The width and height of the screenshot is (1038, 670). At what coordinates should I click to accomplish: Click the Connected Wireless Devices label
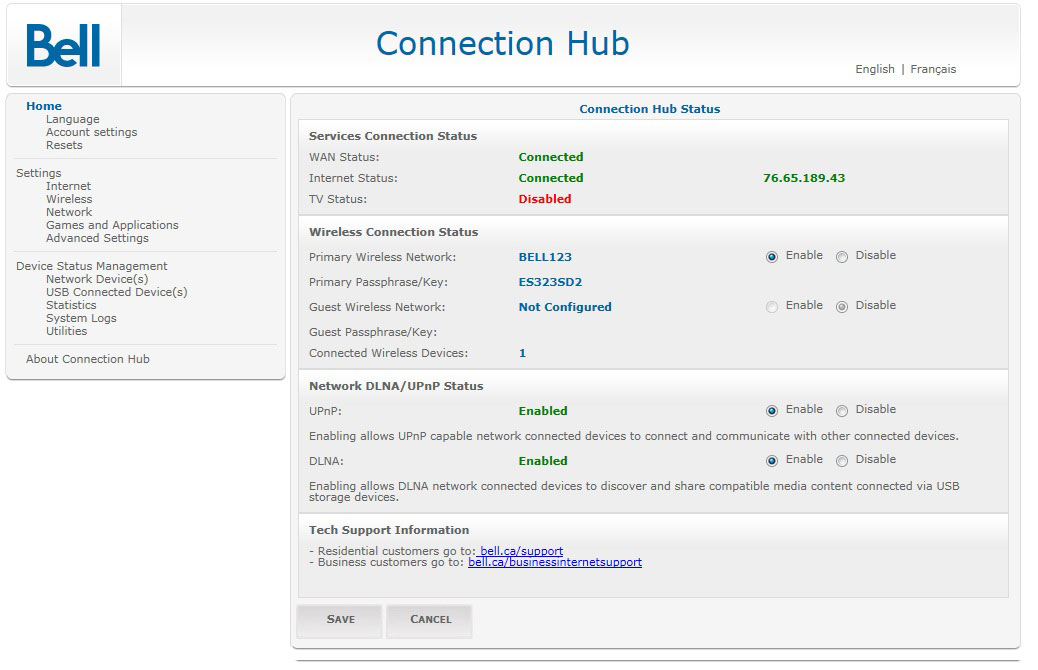point(388,353)
